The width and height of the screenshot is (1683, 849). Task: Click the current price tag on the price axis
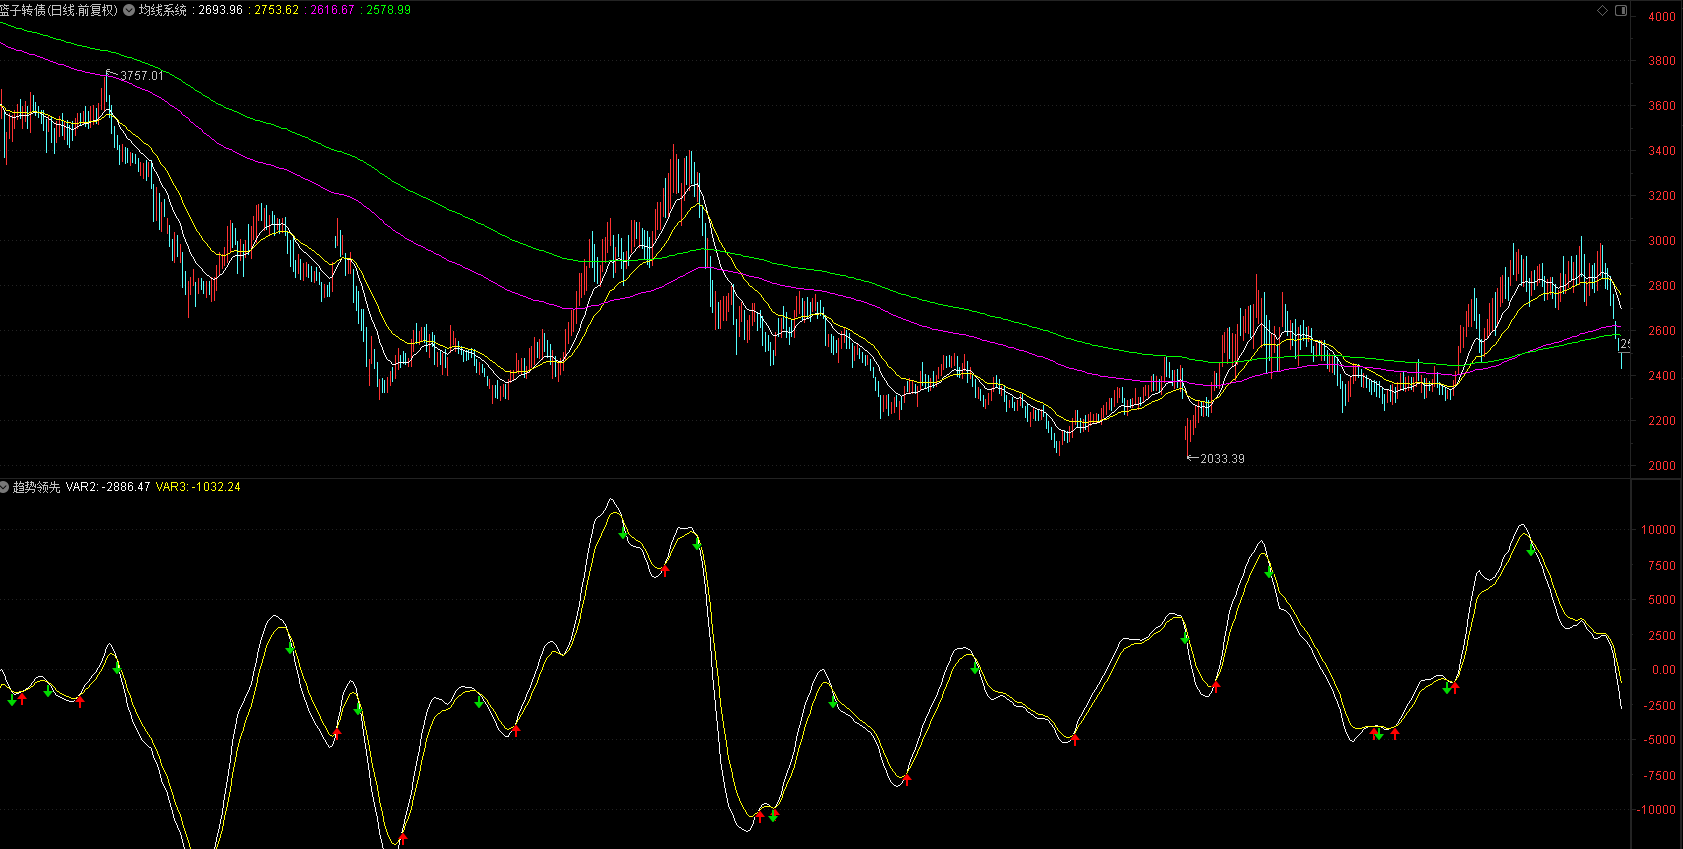1625,344
